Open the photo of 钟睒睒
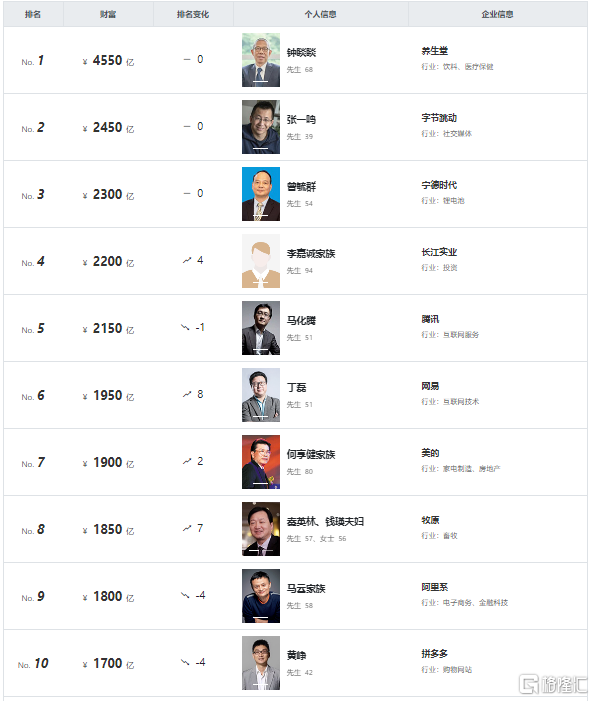Image resolution: width=594 pixels, height=701 pixels. (261, 60)
